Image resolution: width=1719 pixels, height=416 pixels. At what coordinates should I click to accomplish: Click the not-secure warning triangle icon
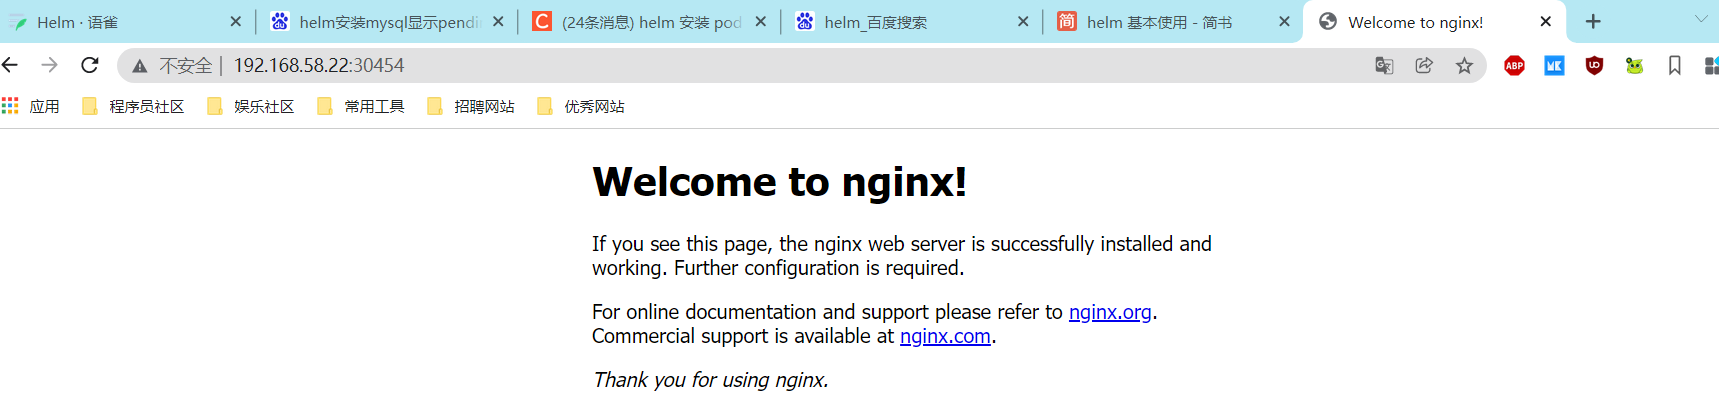tap(140, 66)
